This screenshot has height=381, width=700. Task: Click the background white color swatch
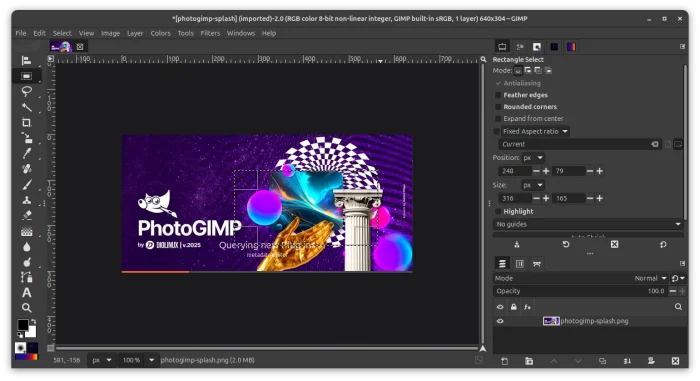32,332
